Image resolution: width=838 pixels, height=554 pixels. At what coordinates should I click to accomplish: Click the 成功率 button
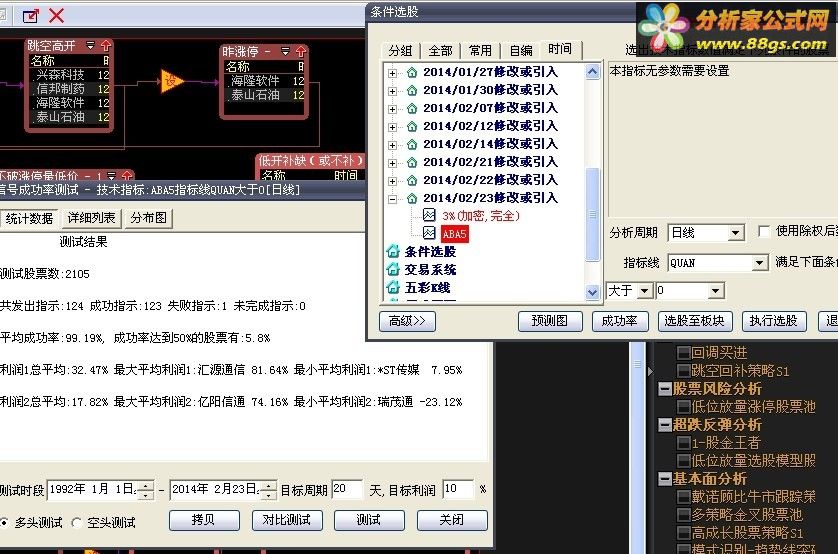tap(620, 321)
